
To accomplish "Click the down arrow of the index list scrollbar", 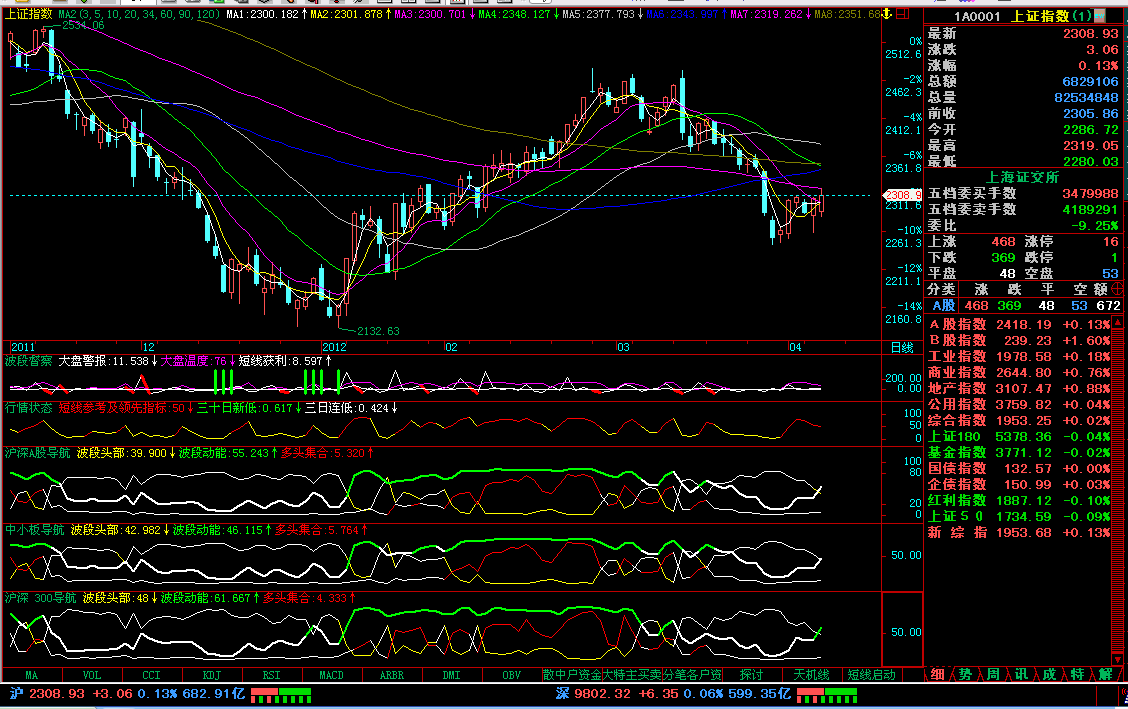I will [x=1117, y=659].
